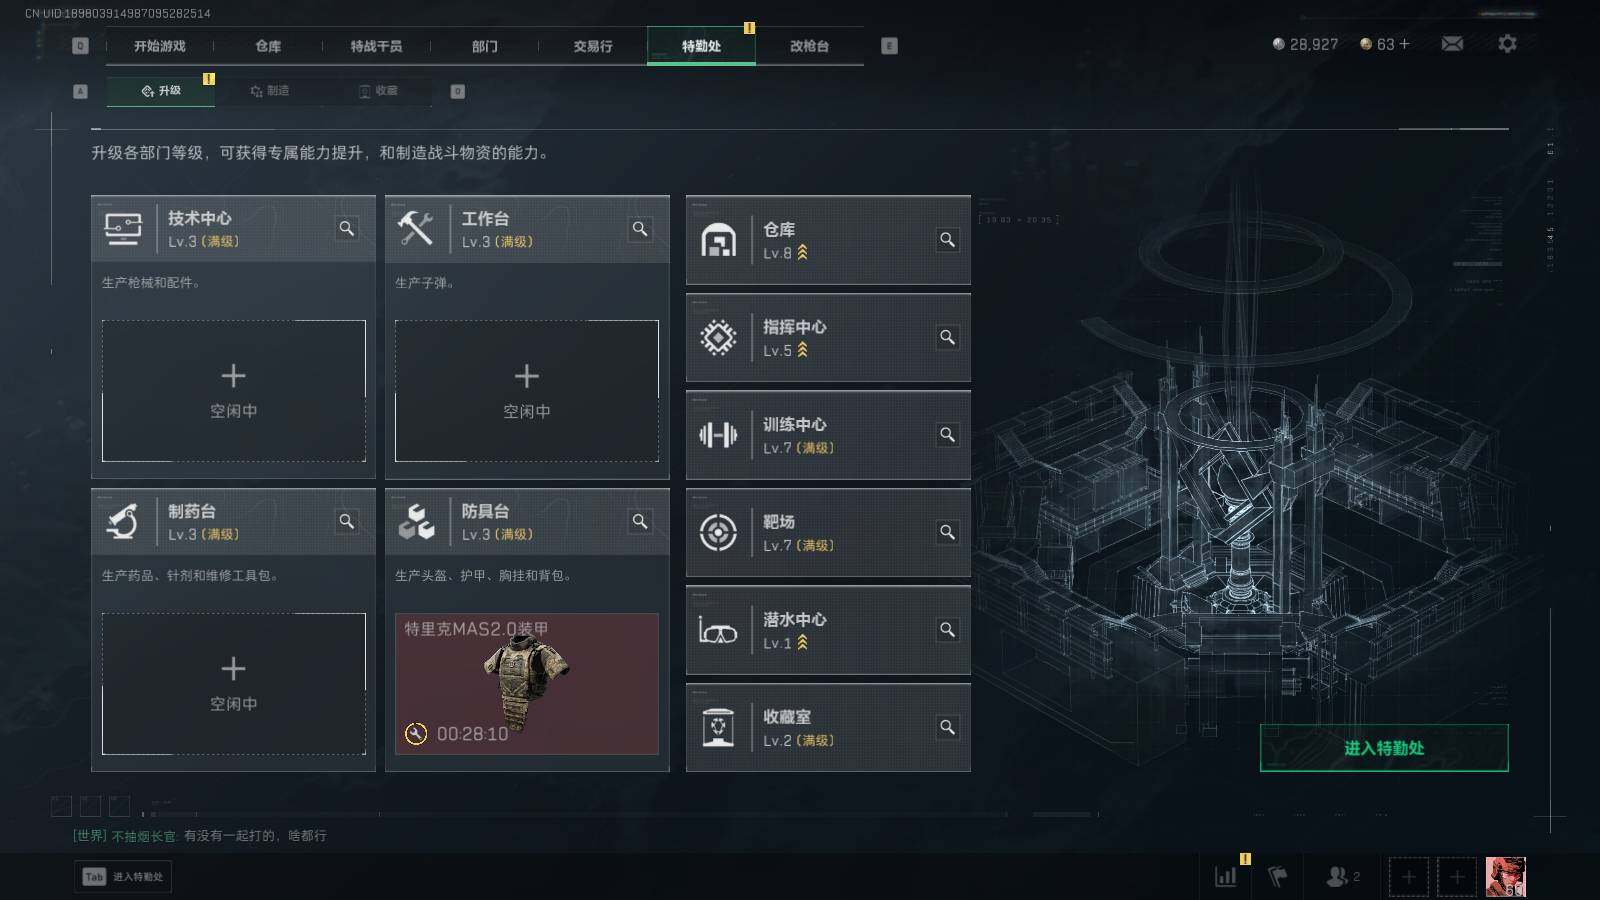The width and height of the screenshot is (1600, 900).
Task: Inspect 潜水中心 with its magnifier icon
Action: 947,630
